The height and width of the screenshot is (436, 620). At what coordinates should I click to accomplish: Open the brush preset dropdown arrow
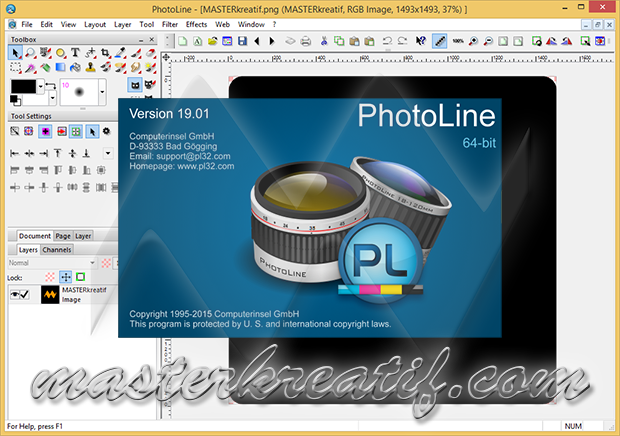click(x=102, y=92)
